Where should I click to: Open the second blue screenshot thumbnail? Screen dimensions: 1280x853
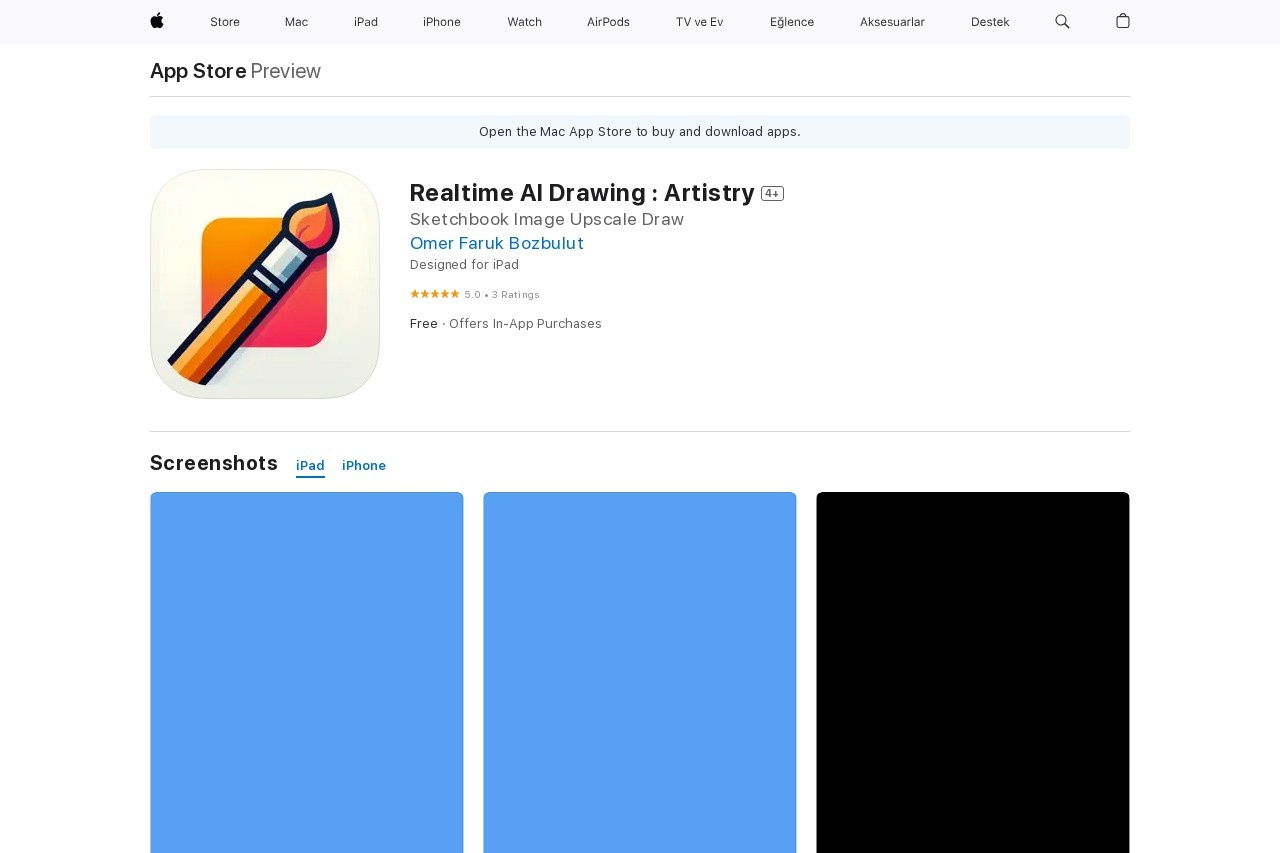tap(640, 672)
